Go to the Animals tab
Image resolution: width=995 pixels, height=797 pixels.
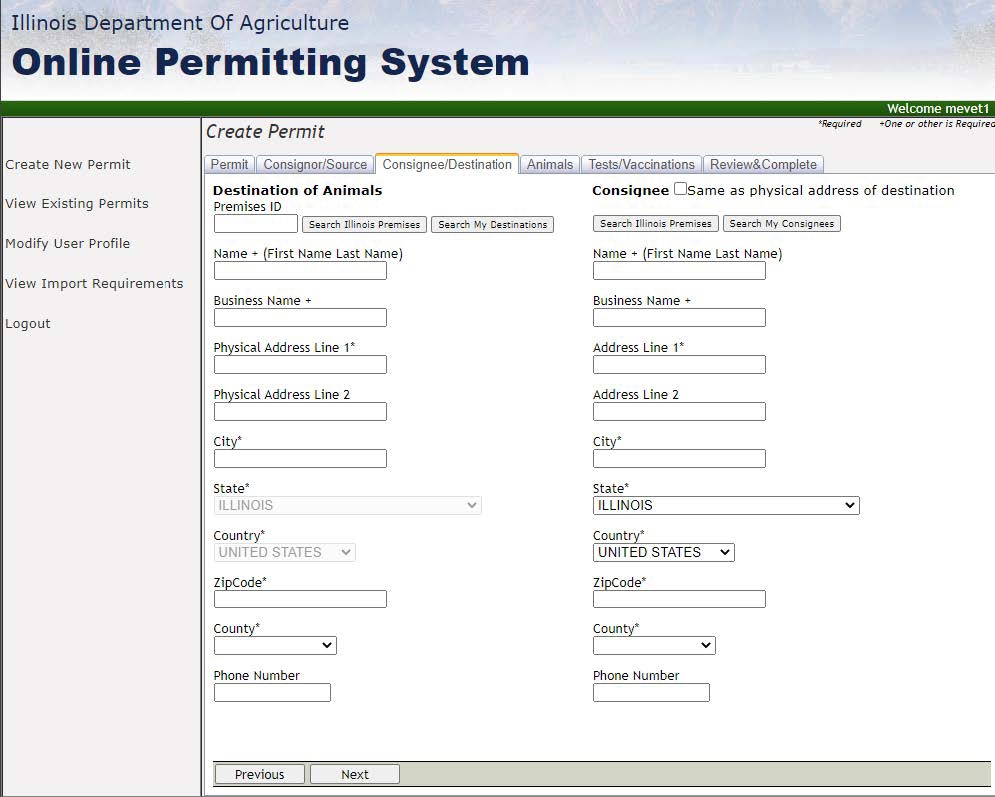coord(550,164)
